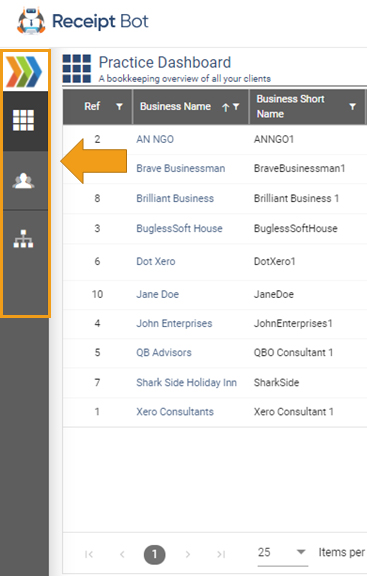Click the Ref value 10 for Jane Doe
The height and width of the screenshot is (576, 367).
[97, 294]
